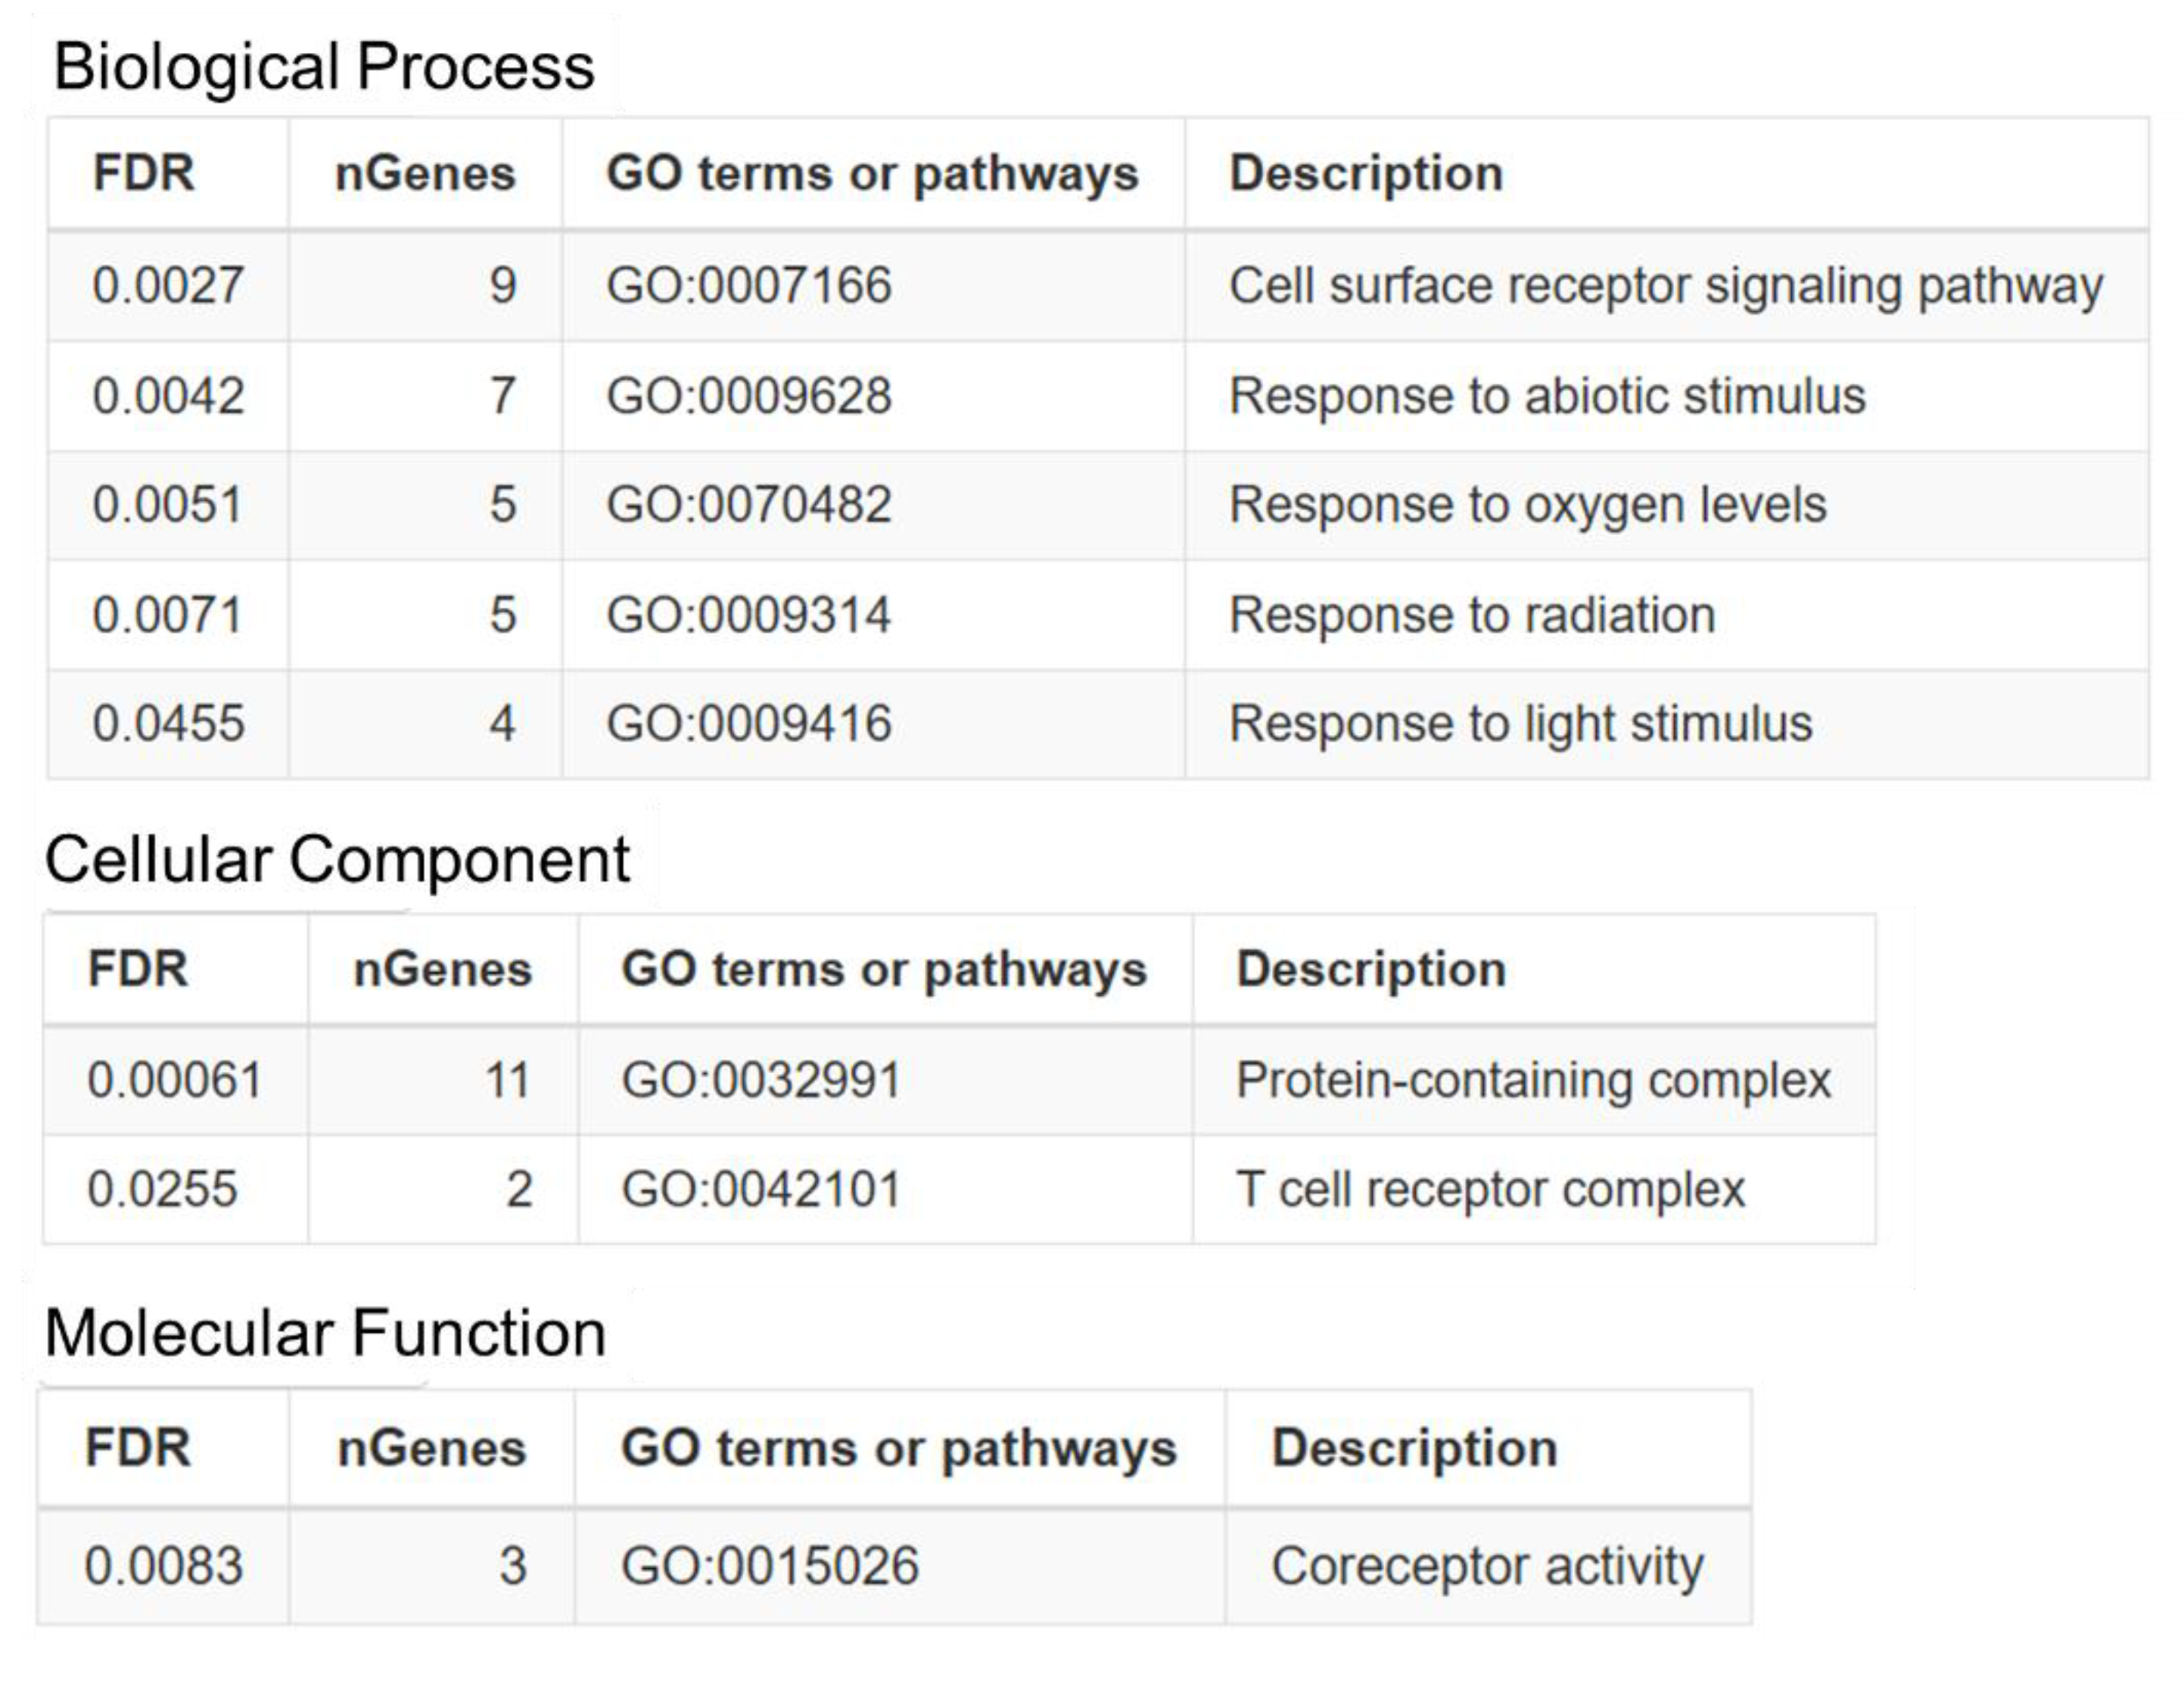Click the GO:0032991 term
Image resolution: width=2184 pixels, height=1693 pixels.
point(761,1080)
